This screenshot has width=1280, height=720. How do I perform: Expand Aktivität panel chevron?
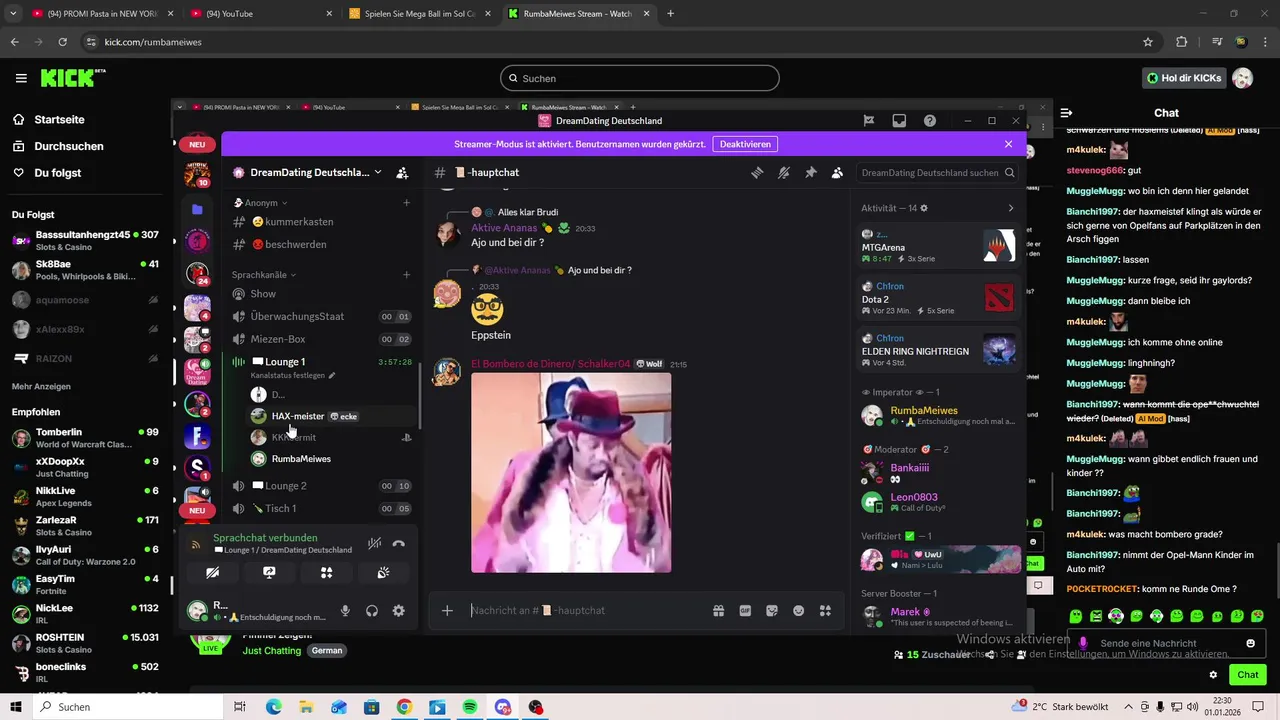click(x=1010, y=208)
